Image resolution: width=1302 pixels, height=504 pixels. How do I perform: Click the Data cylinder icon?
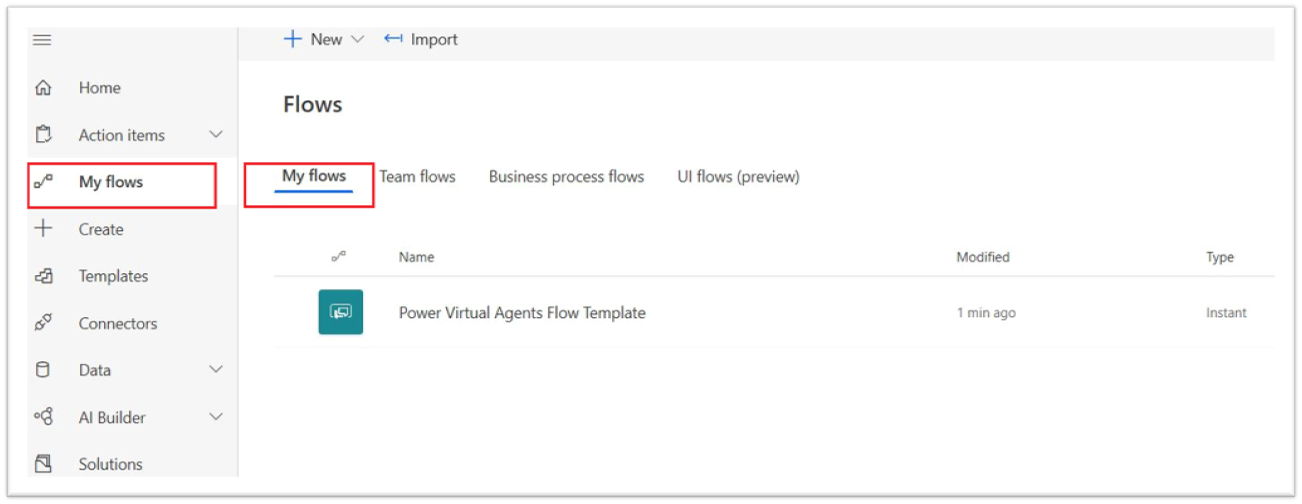point(43,370)
